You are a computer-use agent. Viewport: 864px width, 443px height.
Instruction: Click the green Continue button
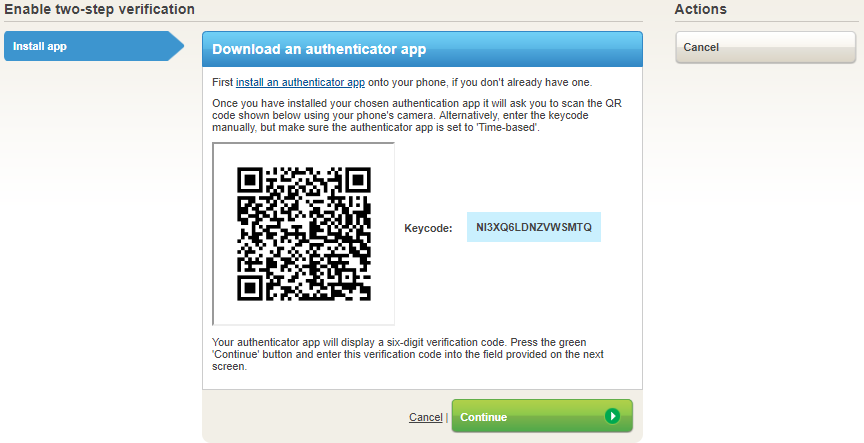point(542,416)
